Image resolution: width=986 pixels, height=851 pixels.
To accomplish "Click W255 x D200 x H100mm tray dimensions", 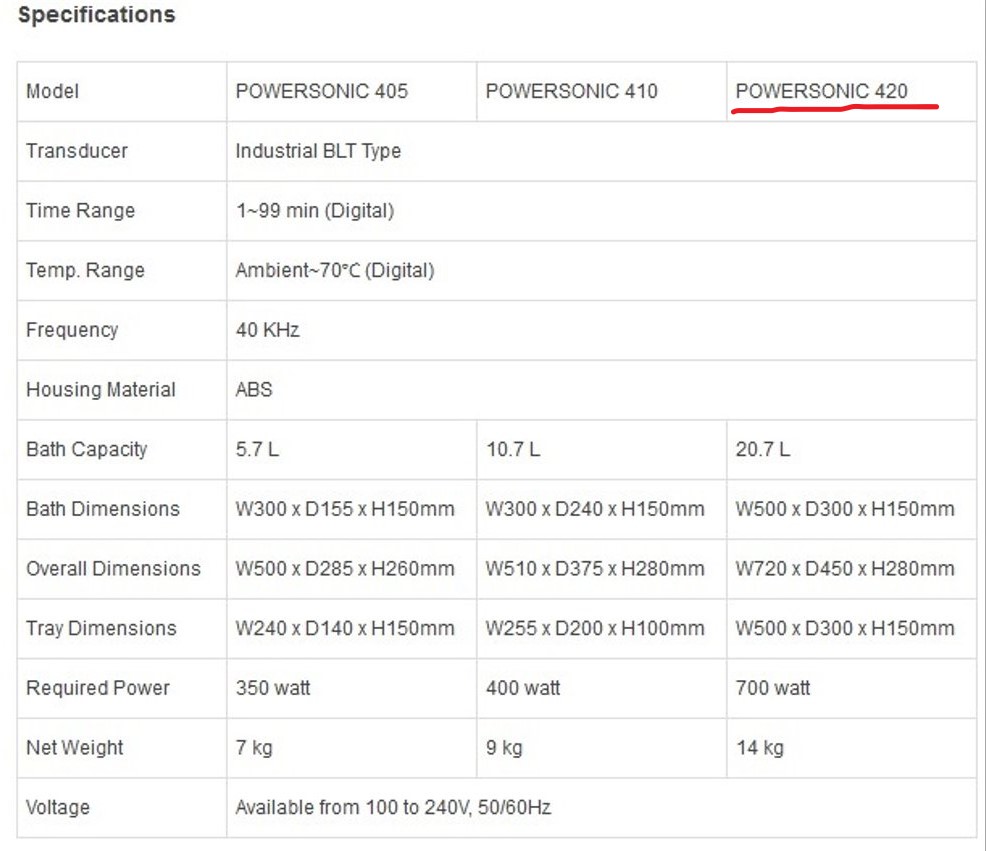I will point(594,629).
